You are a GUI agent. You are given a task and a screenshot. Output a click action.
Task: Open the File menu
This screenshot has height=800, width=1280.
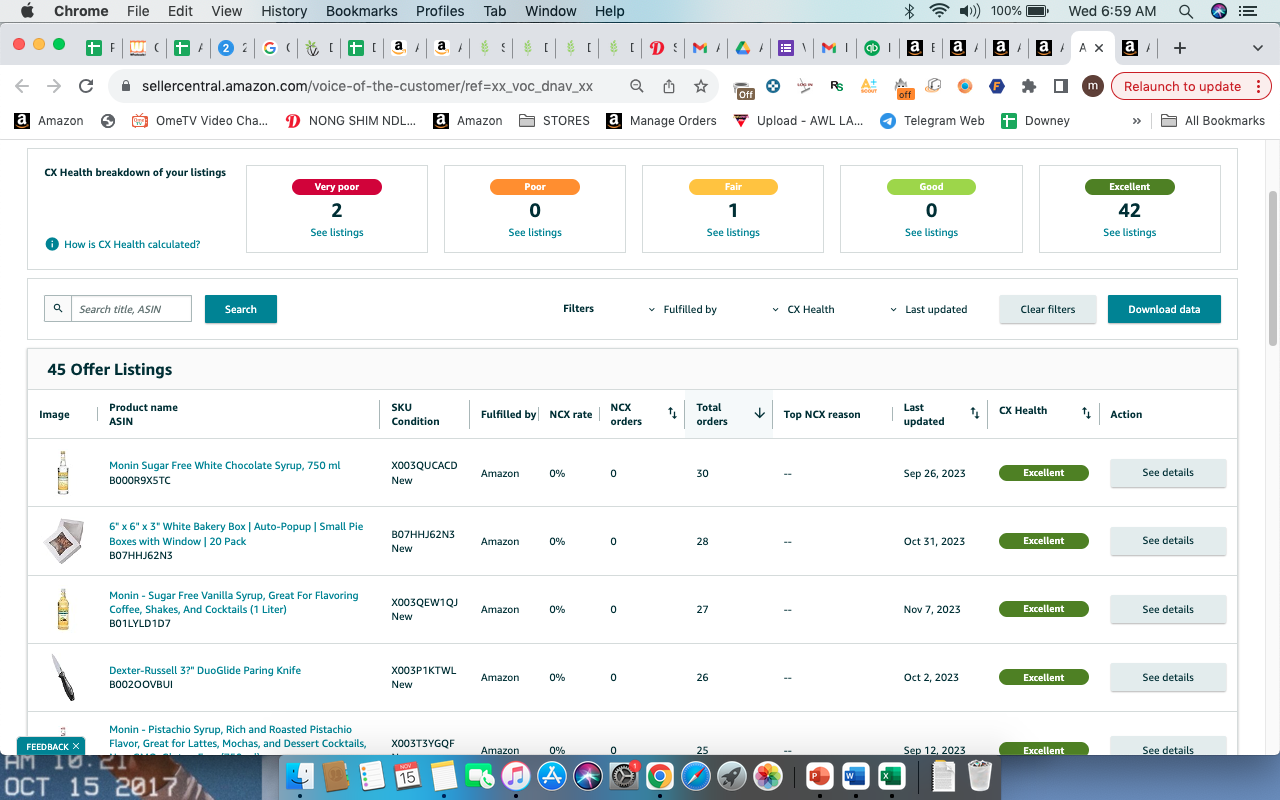point(138,11)
